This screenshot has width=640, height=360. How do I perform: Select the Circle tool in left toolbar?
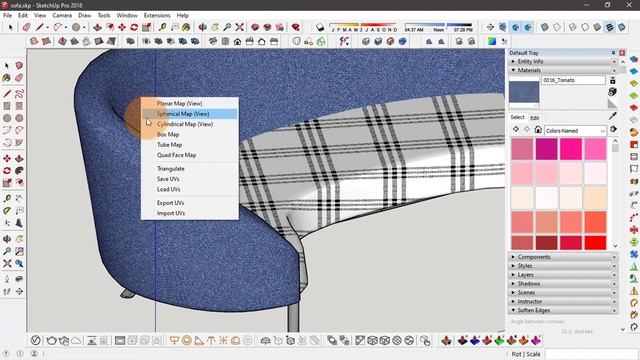tap(7, 118)
